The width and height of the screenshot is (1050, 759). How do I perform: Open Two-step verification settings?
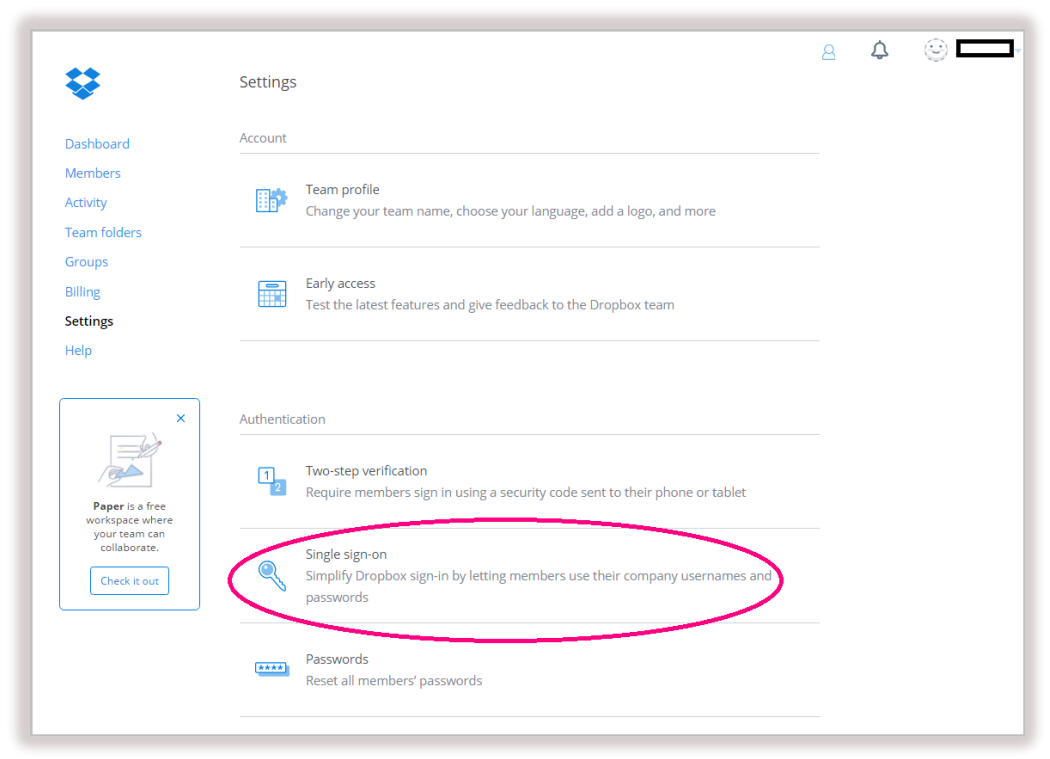click(529, 482)
